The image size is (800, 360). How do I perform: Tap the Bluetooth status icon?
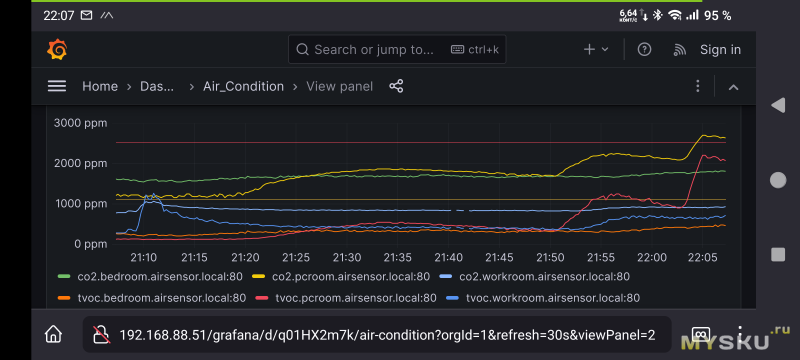pyautogui.click(x=658, y=16)
